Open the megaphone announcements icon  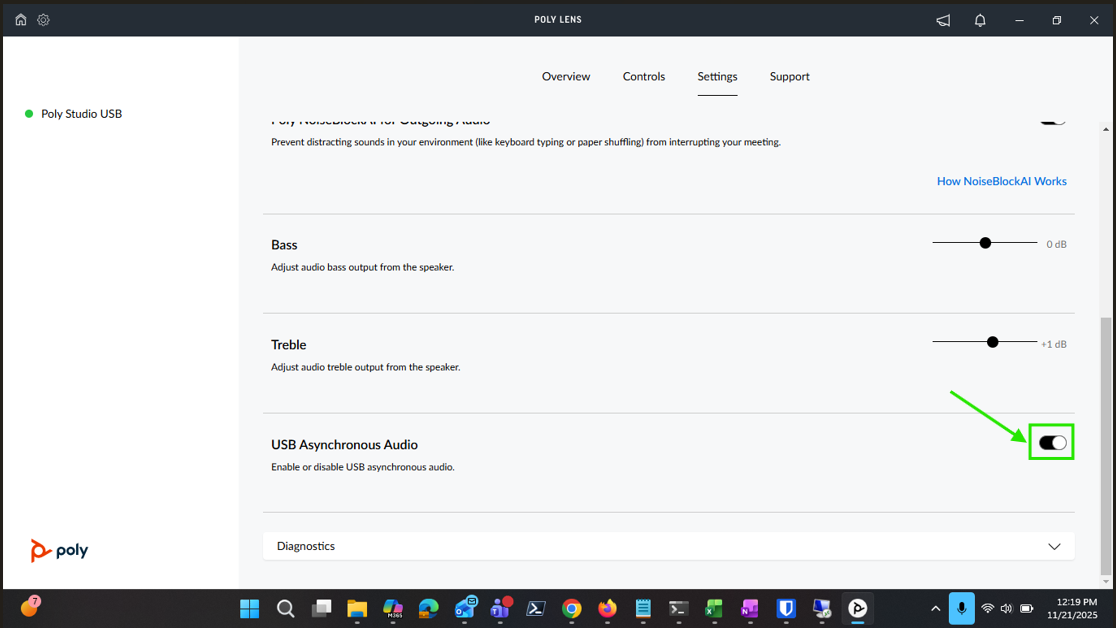(x=943, y=20)
